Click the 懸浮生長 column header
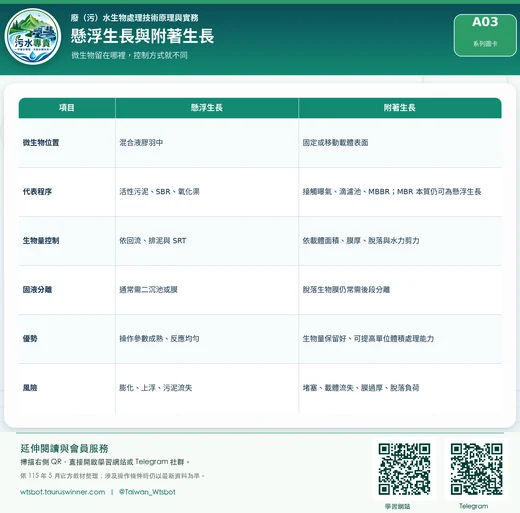 (x=207, y=108)
